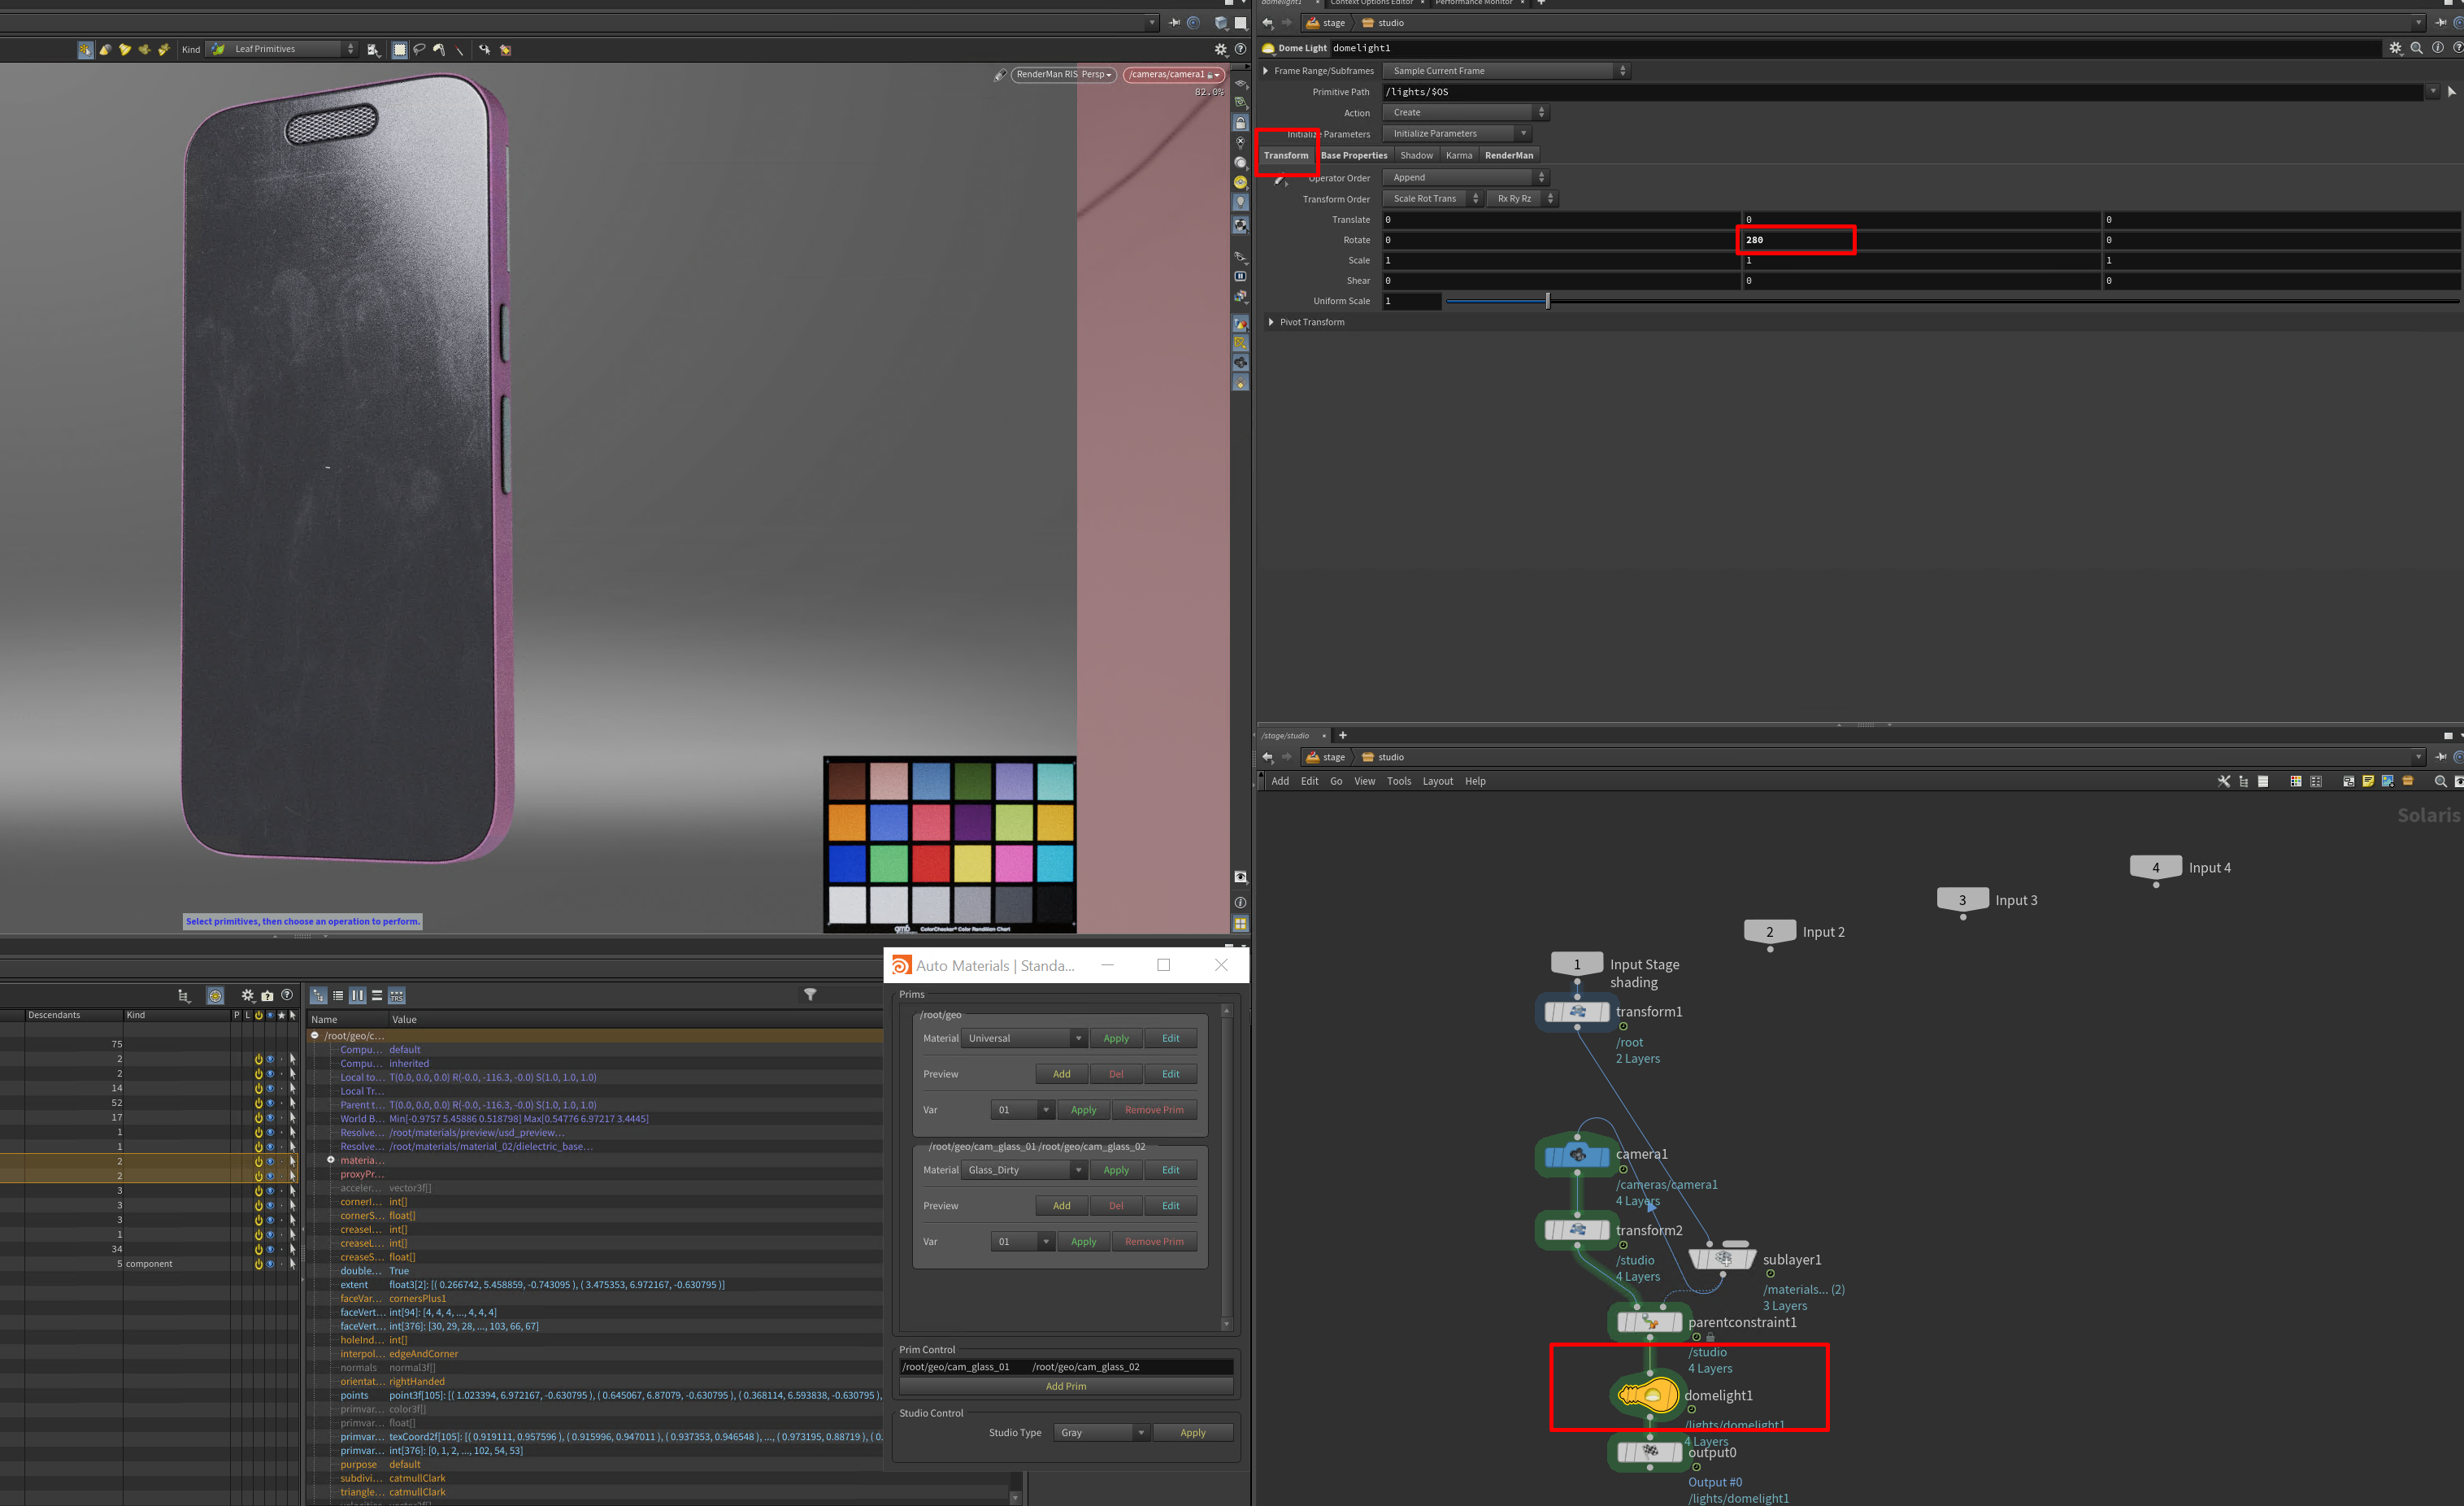This screenshot has width=2464, height=1506.
Task: Open the Kind Leaf Primitives dropdown
Action: tap(283, 49)
